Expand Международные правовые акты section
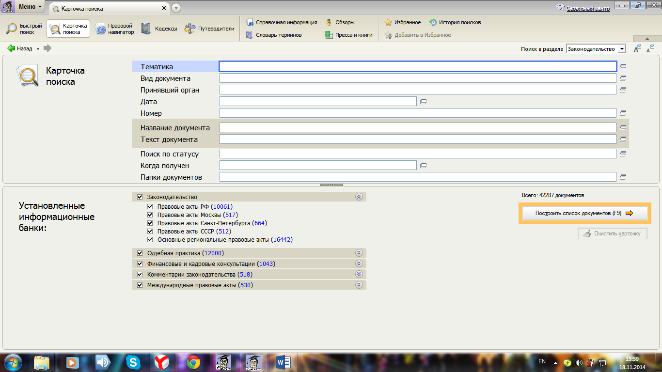The width and height of the screenshot is (662, 372). pos(358,285)
